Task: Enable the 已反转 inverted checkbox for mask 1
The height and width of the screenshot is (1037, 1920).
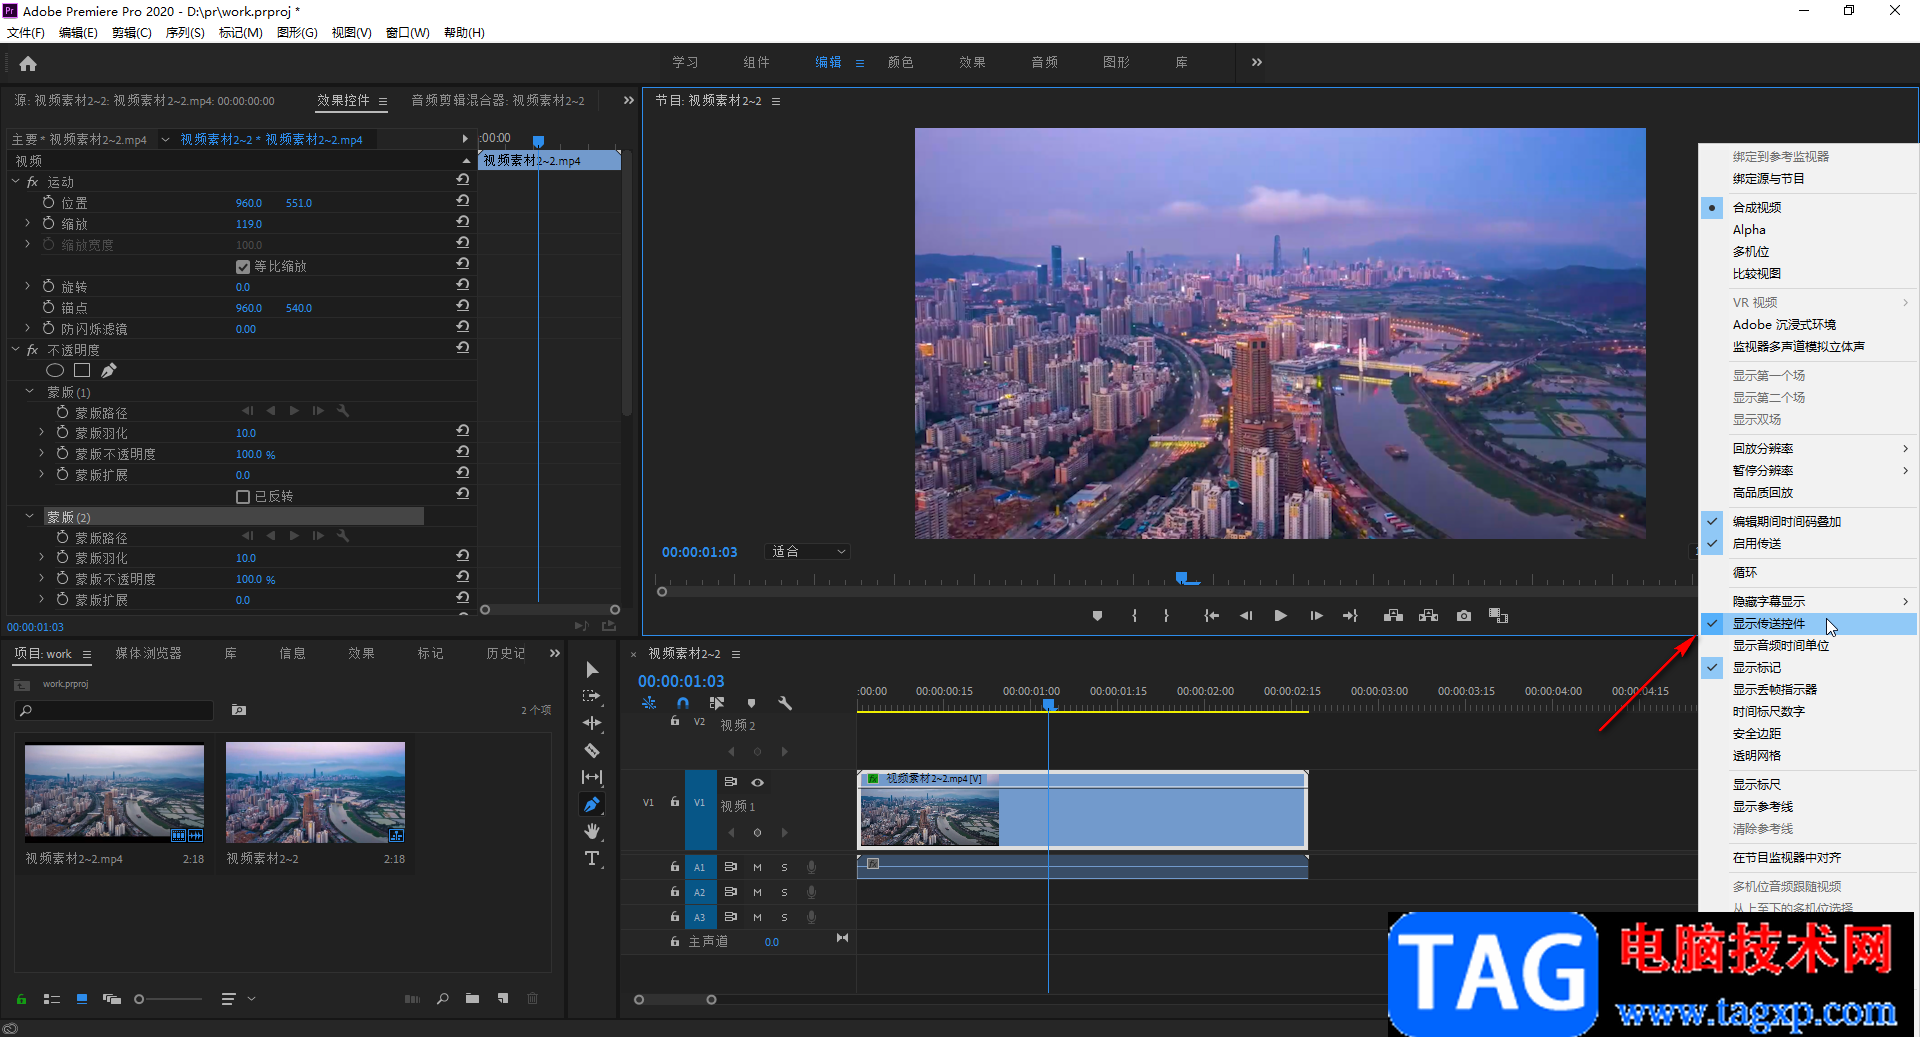Action: click(x=243, y=497)
